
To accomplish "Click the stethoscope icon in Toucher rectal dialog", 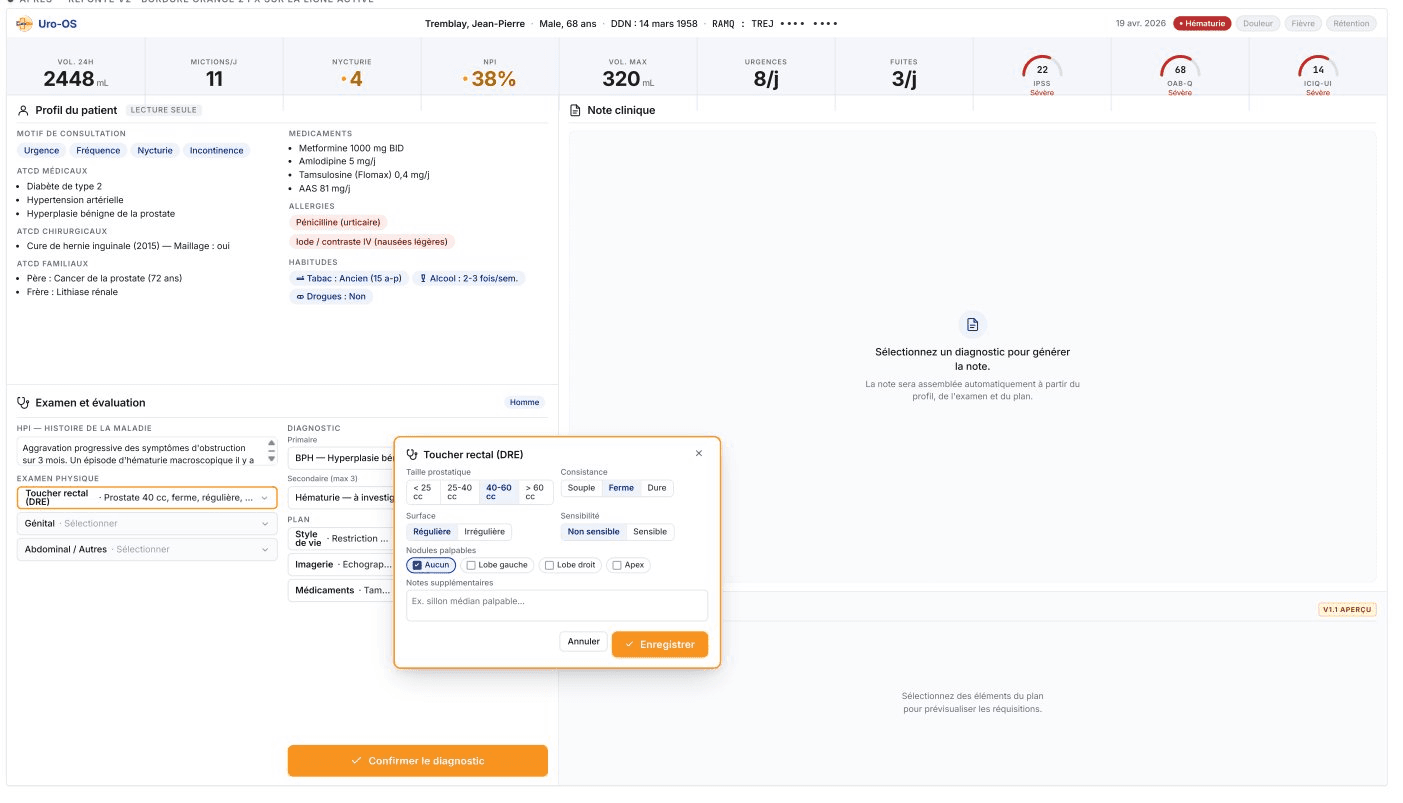I will [x=412, y=454].
